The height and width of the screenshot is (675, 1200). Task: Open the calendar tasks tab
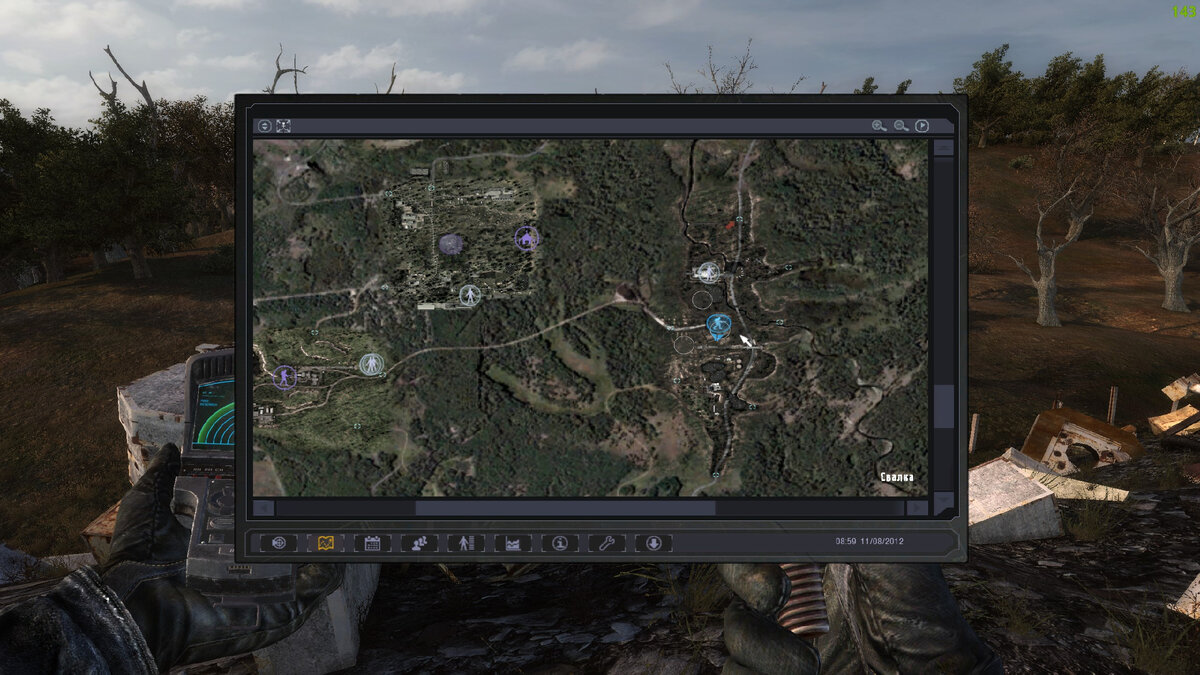(x=373, y=543)
